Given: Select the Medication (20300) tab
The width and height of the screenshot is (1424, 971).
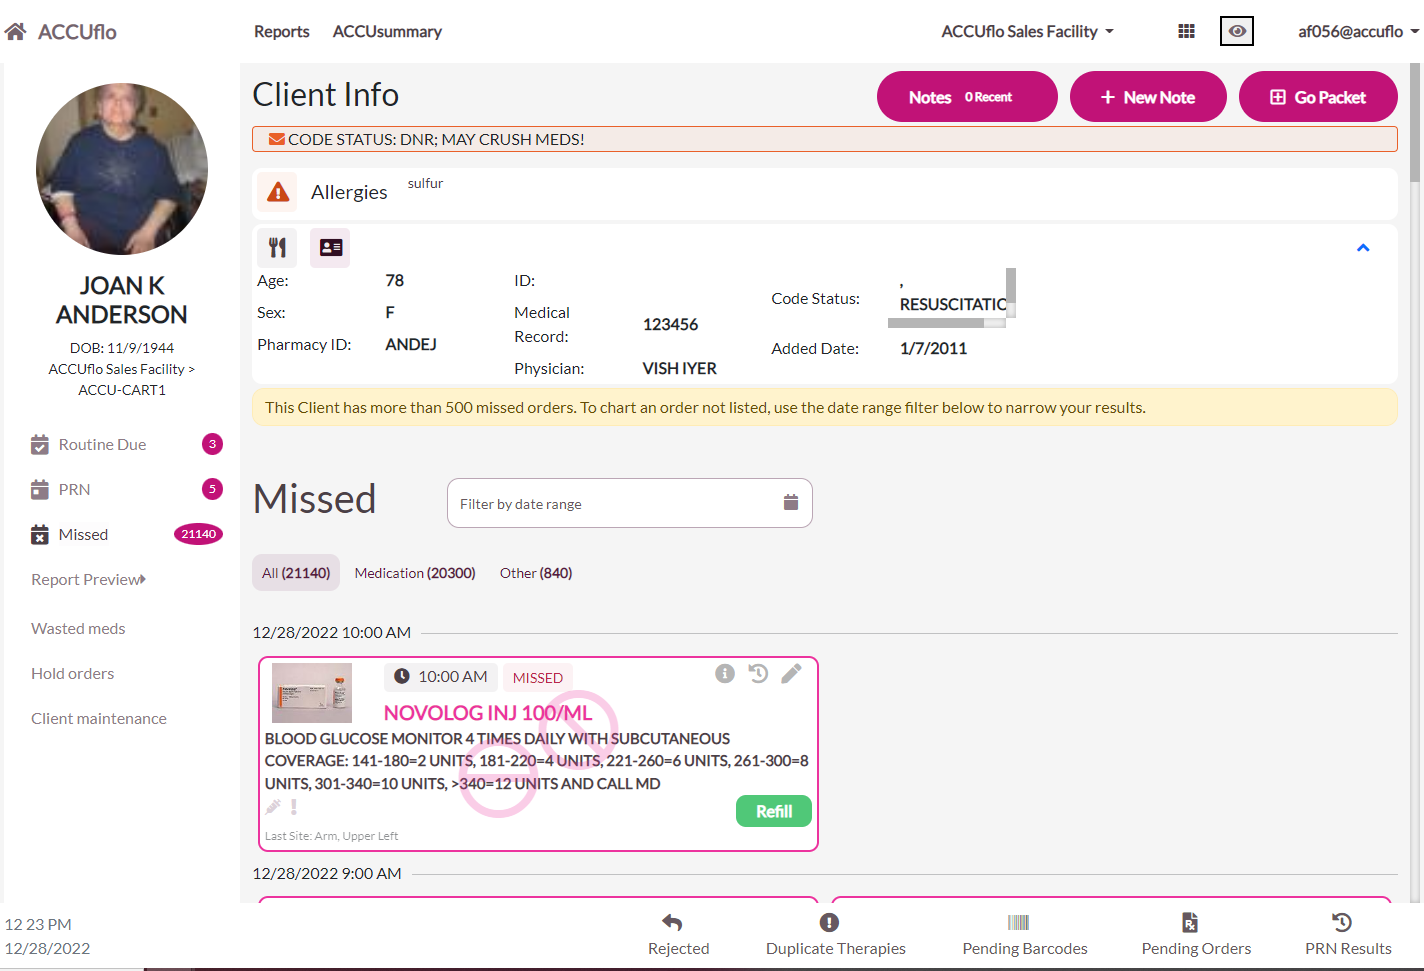Looking at the screenshot, I should click(x=415, y=573).
